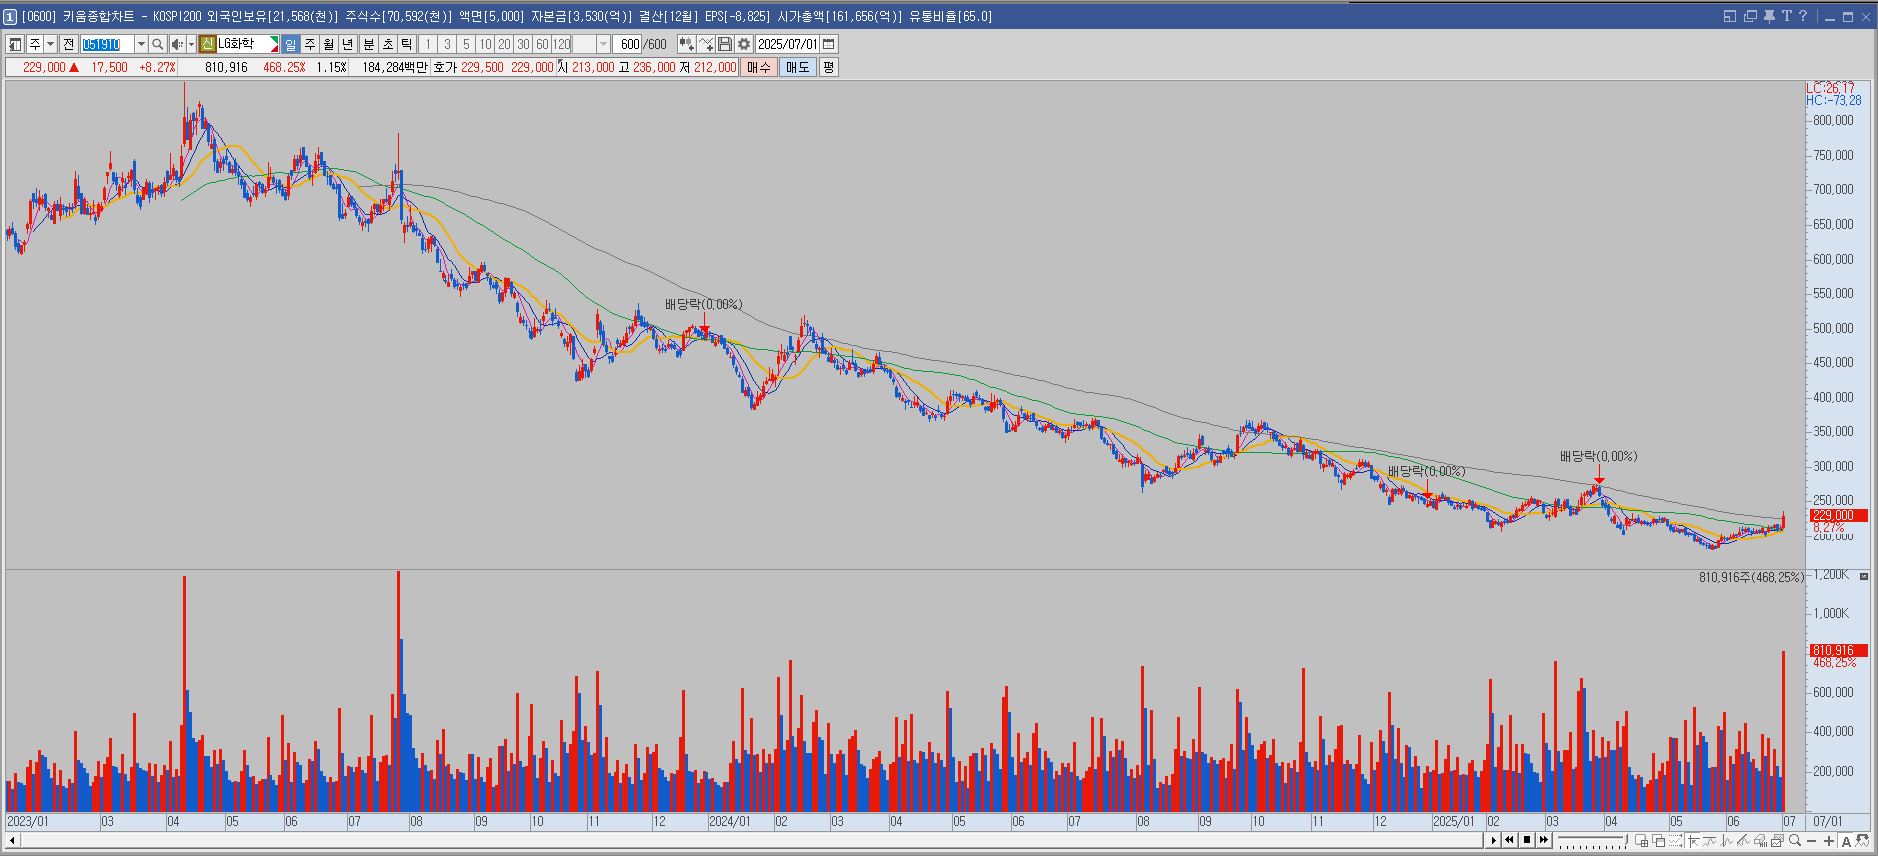Click the bottom magnifier zoom icon
The image size is (1878, 856).
tap(1795, 840)
